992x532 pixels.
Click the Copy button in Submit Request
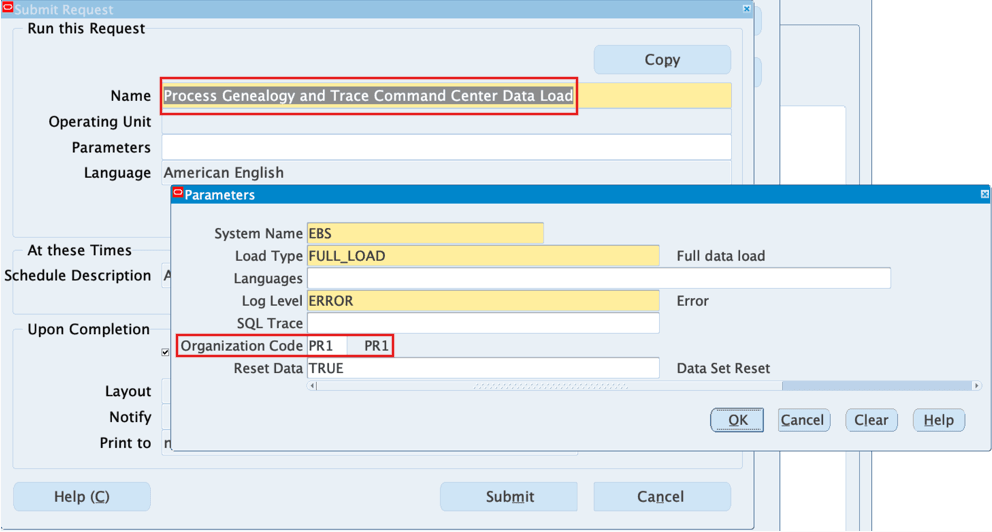(662, 59)
